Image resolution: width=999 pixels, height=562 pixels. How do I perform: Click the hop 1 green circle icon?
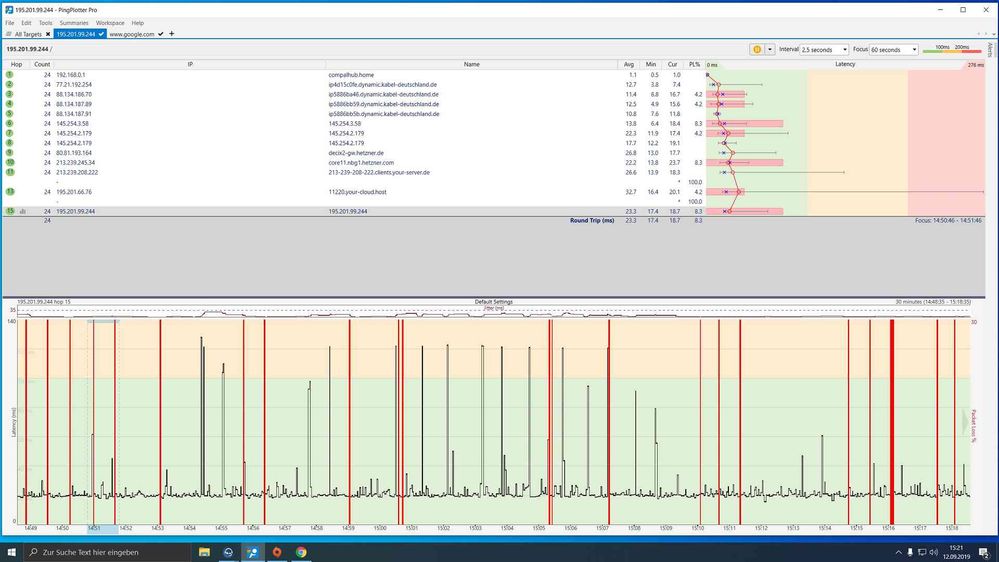[10, 75]
